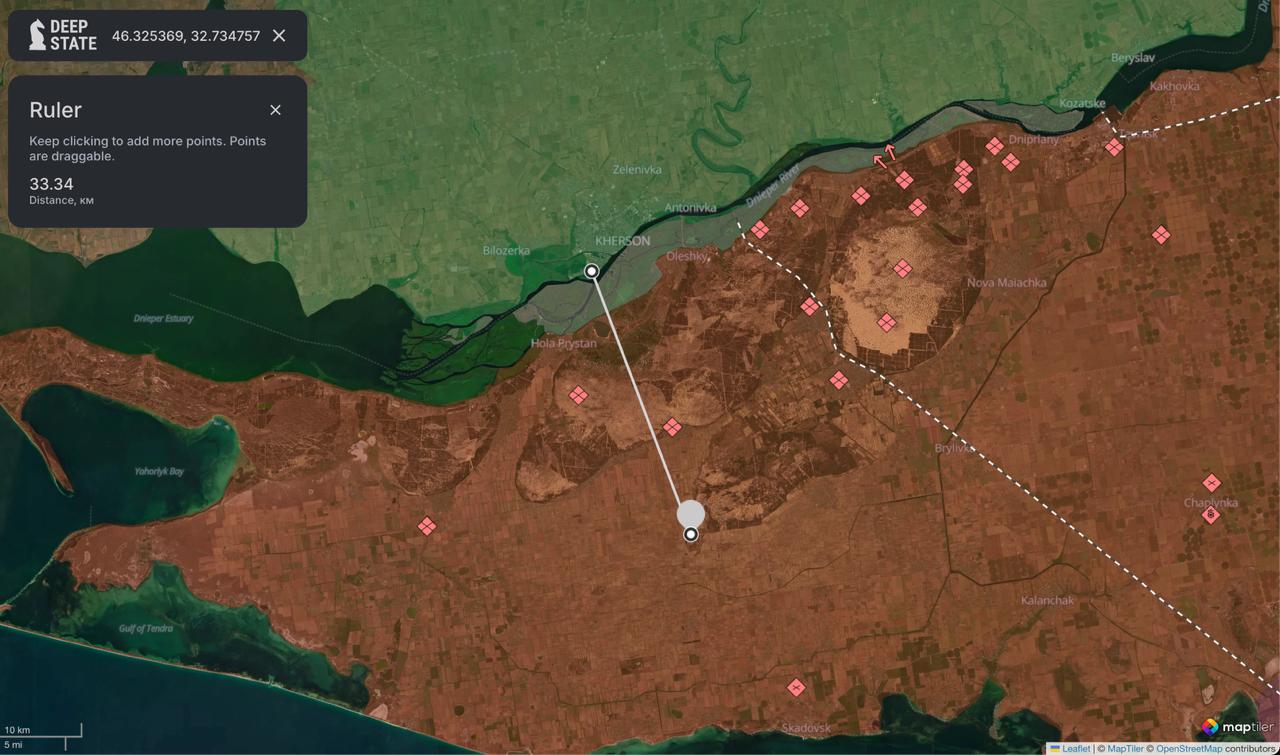Viewport: 1280px width, 755px height.
Task: Select the unit marker directly above Chaplynka label
Action: [1212, 483]
